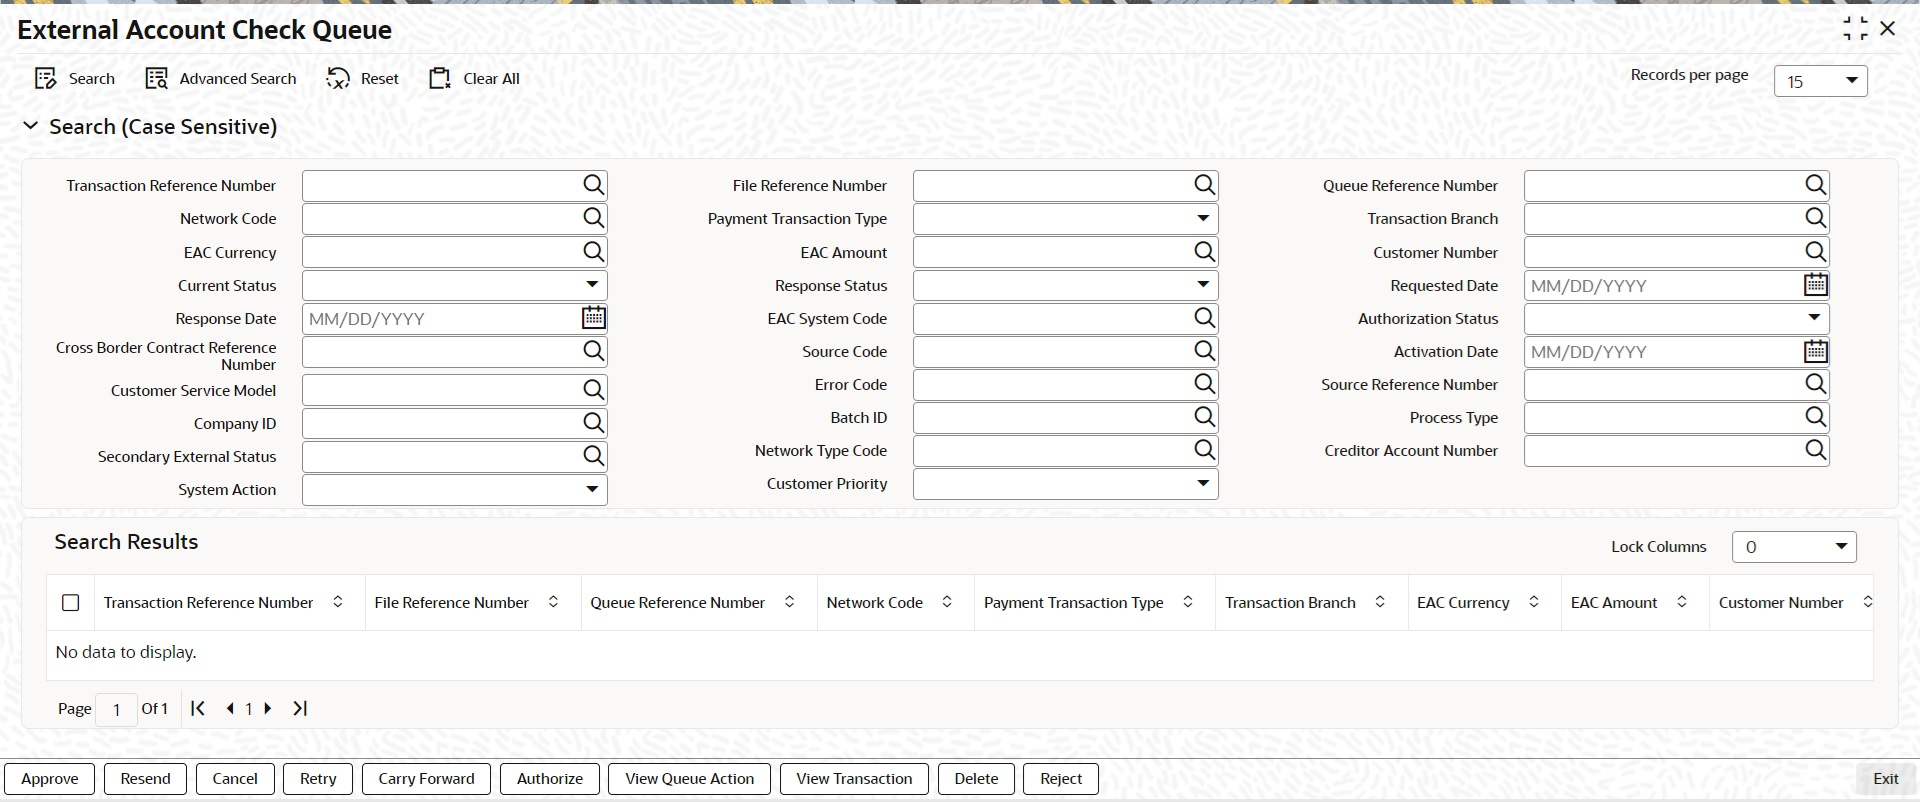This screenshot has width=1920, height=804.
Task: Open System Action dropdown
Action: [593, 489]
